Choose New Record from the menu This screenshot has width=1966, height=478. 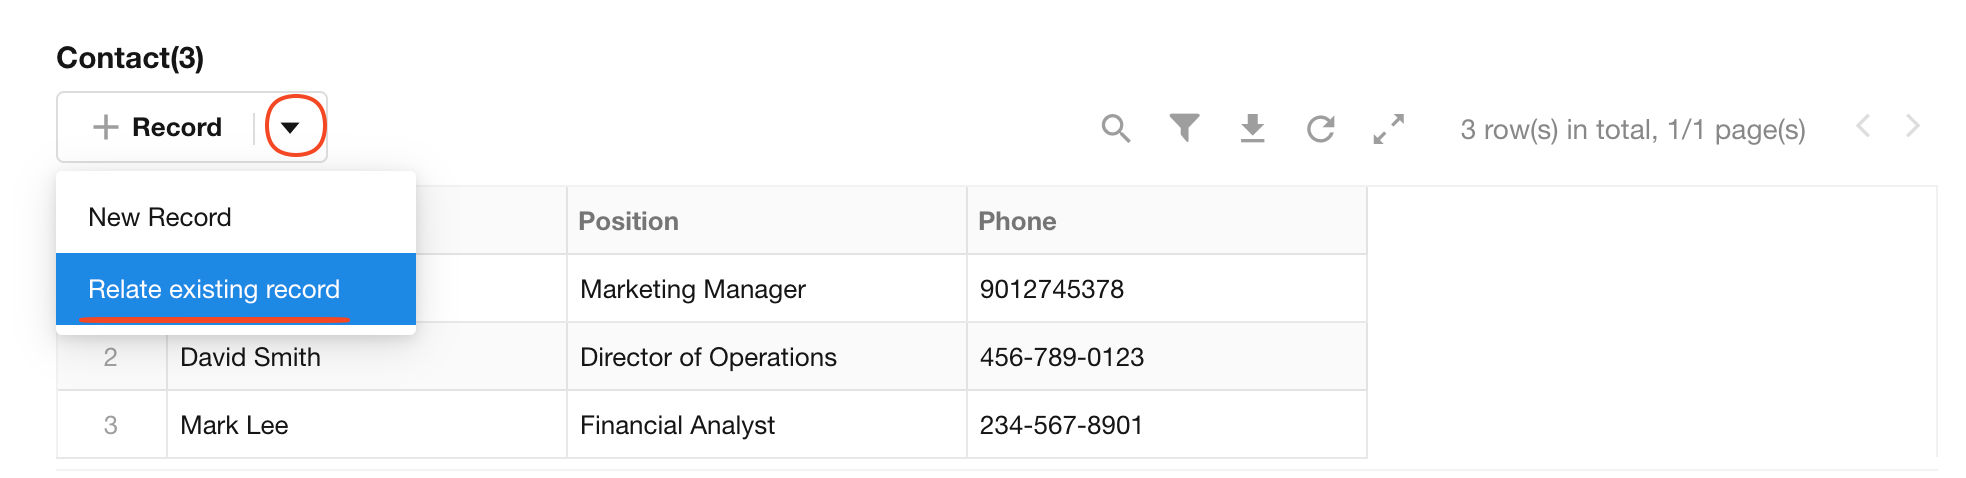pos(160,217)
